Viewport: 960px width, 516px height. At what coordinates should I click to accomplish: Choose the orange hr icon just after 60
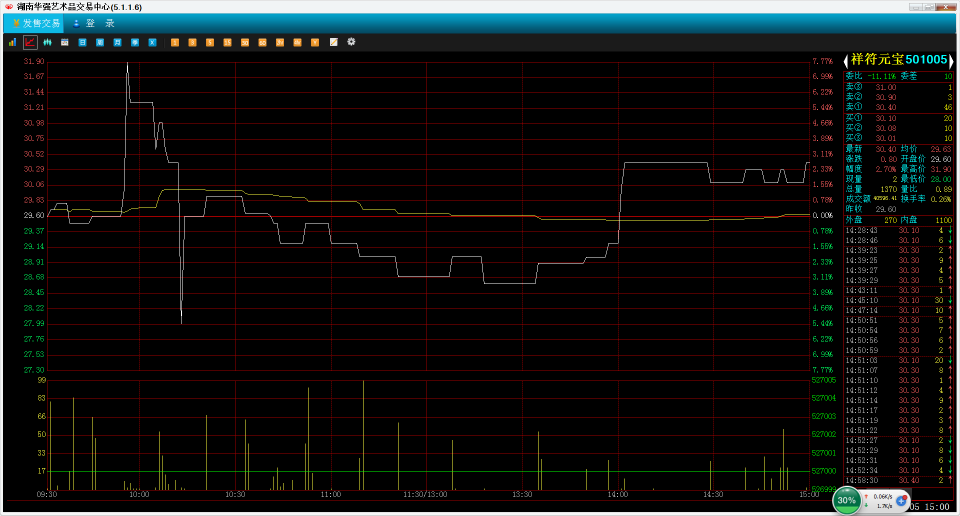(280, 42)
